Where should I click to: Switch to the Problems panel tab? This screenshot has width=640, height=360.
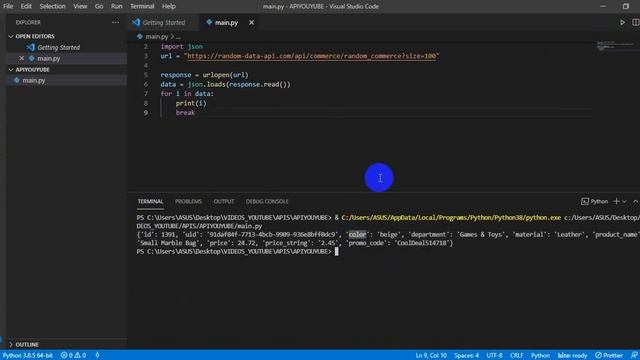click(188, 201)
